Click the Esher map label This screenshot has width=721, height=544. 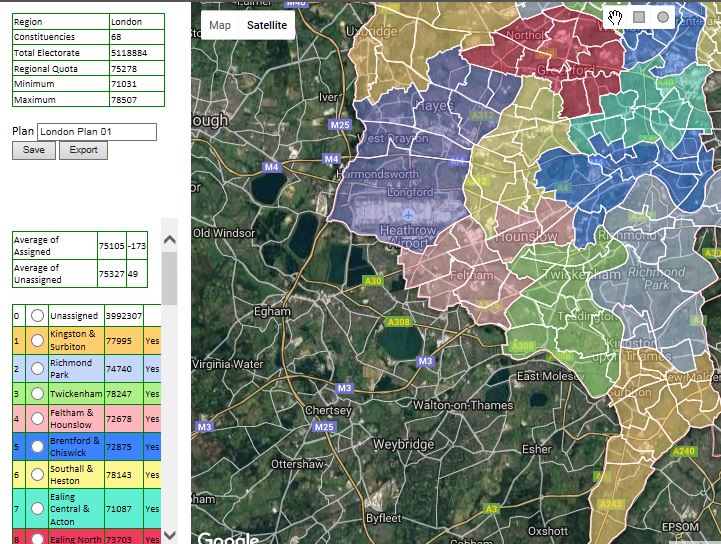click(x=537, y=449)
